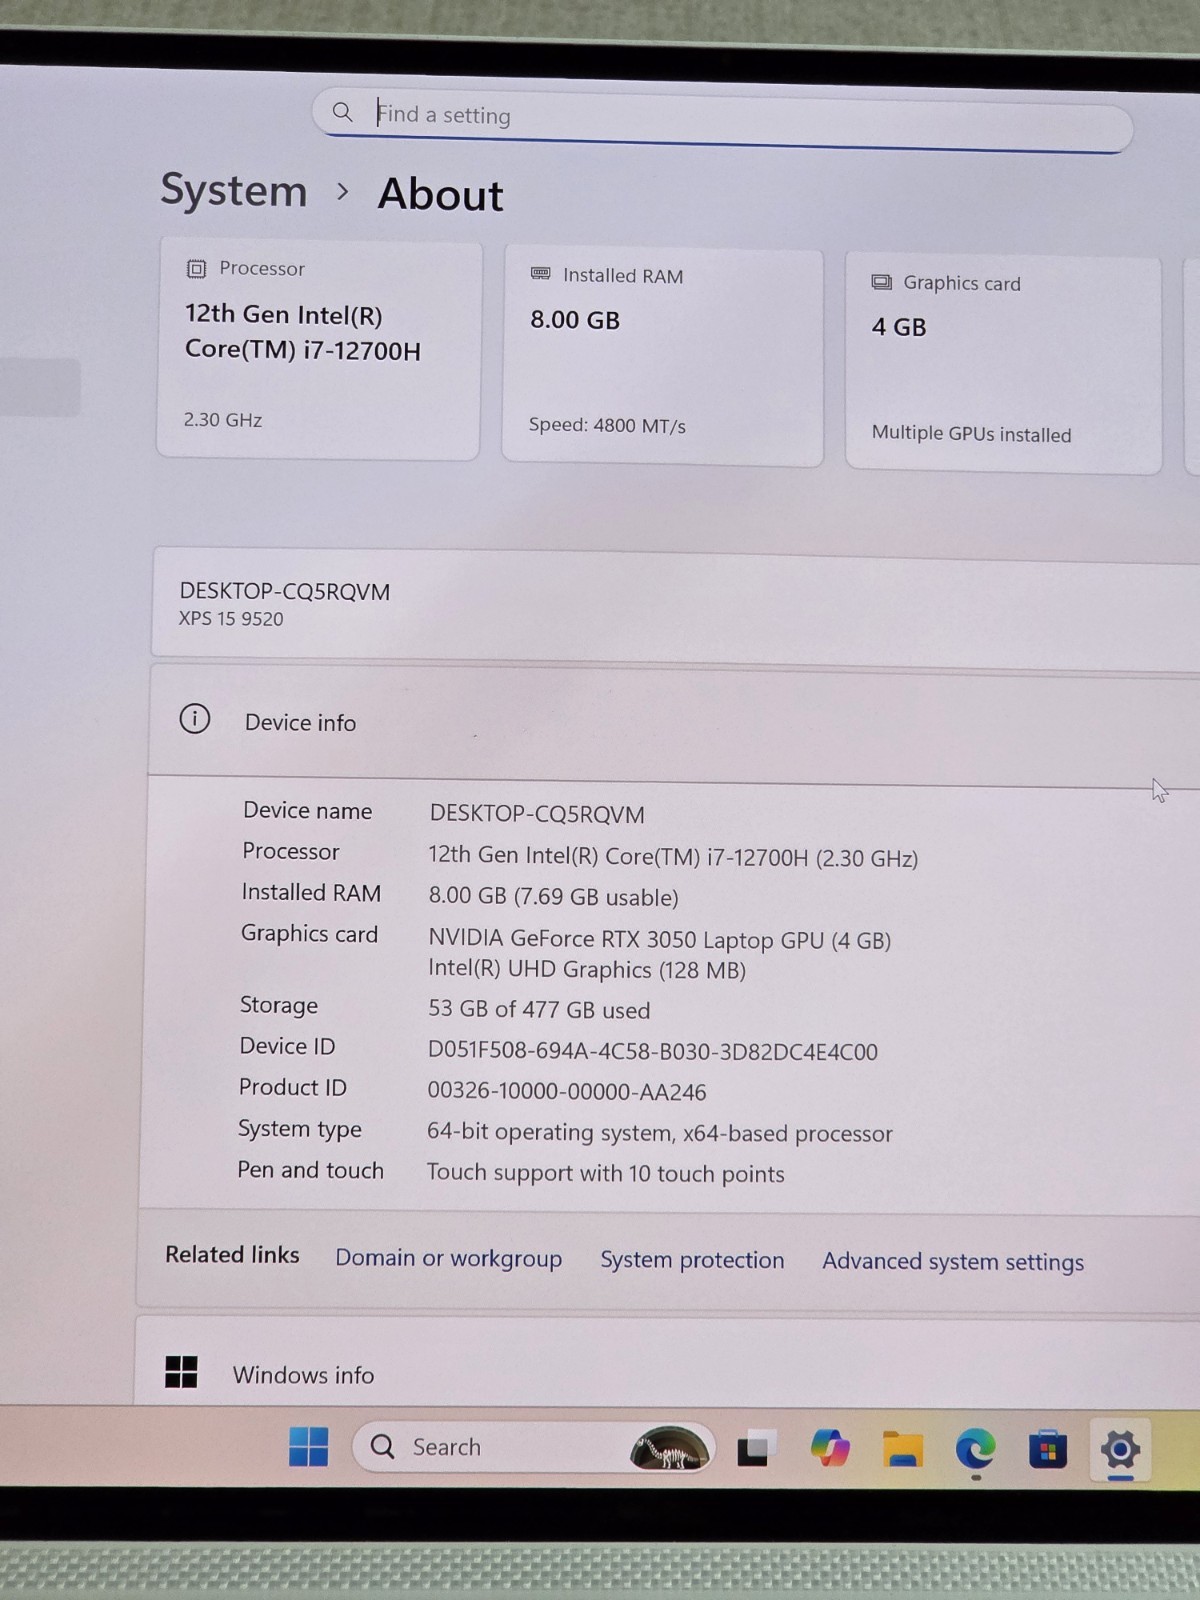The width and height of the screenshot is (1200, 1600).
Task: Go back to System in the breadcrumb
Action: click(x=234, y=190)
